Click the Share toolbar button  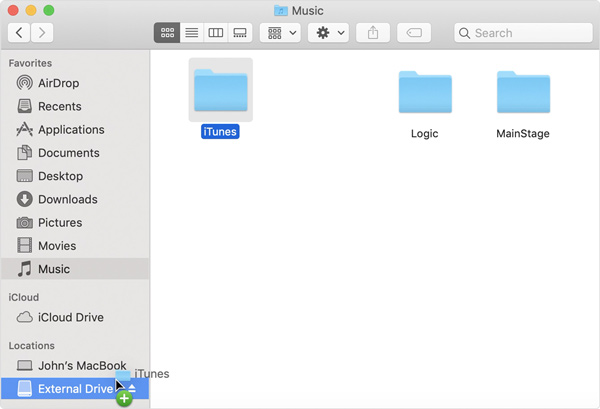(373, 33)
